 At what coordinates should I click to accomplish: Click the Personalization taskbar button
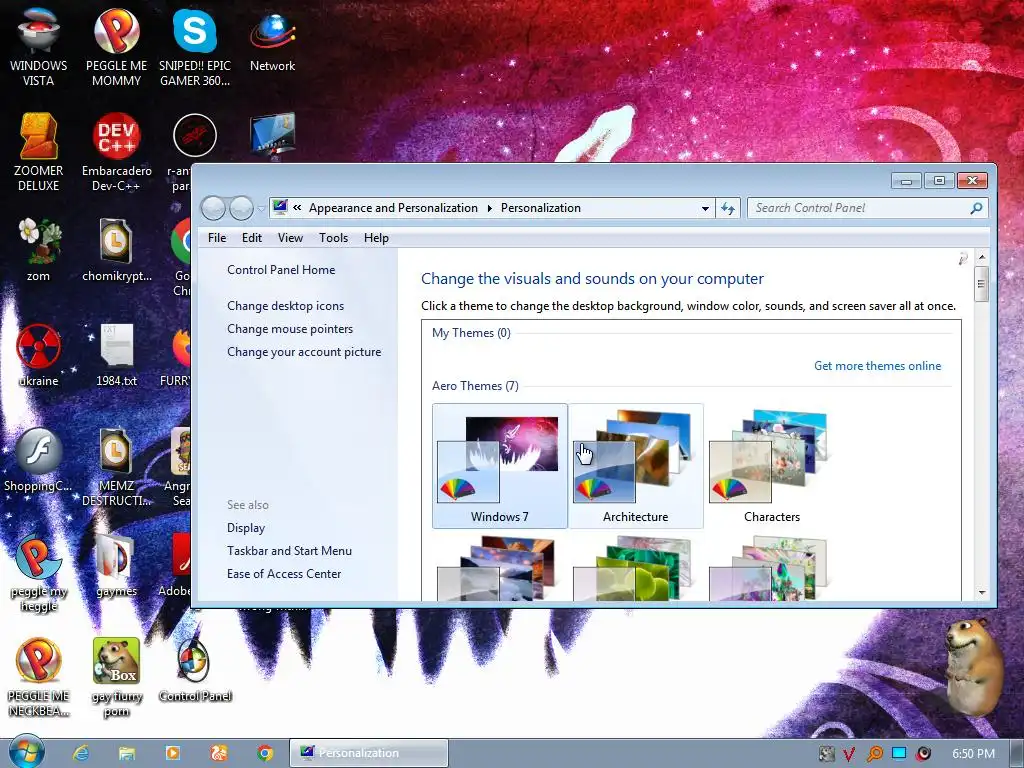369,753
